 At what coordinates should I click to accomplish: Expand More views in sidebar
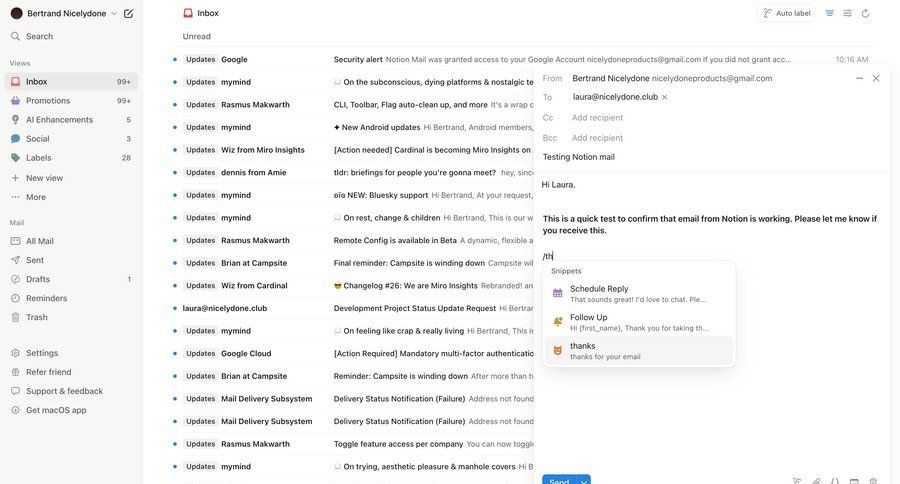(x=71, y=197)
